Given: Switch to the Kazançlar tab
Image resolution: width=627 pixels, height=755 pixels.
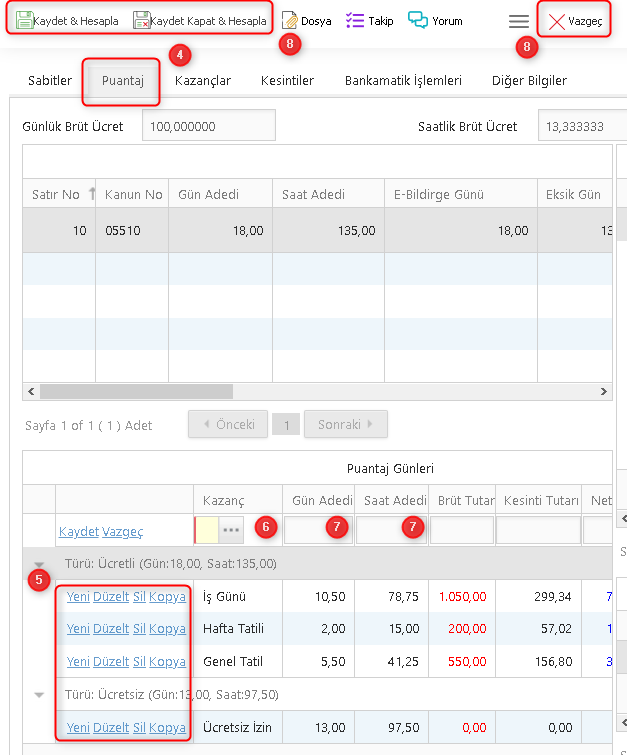Looking at the screenshot, I should pyautogui.click(x=202, y=80).
